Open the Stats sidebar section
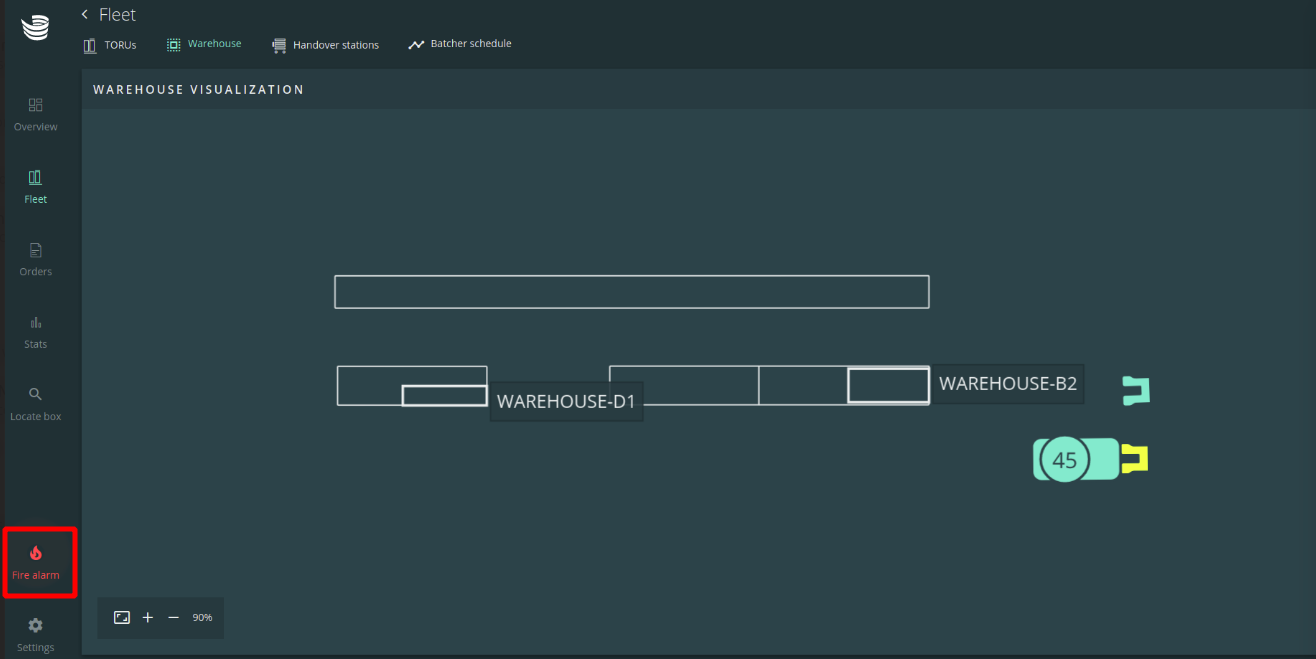Viewport: 1316px width, 659px height. 36,331
